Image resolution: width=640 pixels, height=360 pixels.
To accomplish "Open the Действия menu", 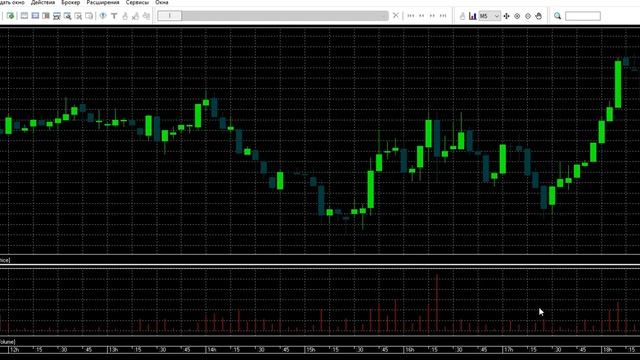I will [x=43, y=2].
